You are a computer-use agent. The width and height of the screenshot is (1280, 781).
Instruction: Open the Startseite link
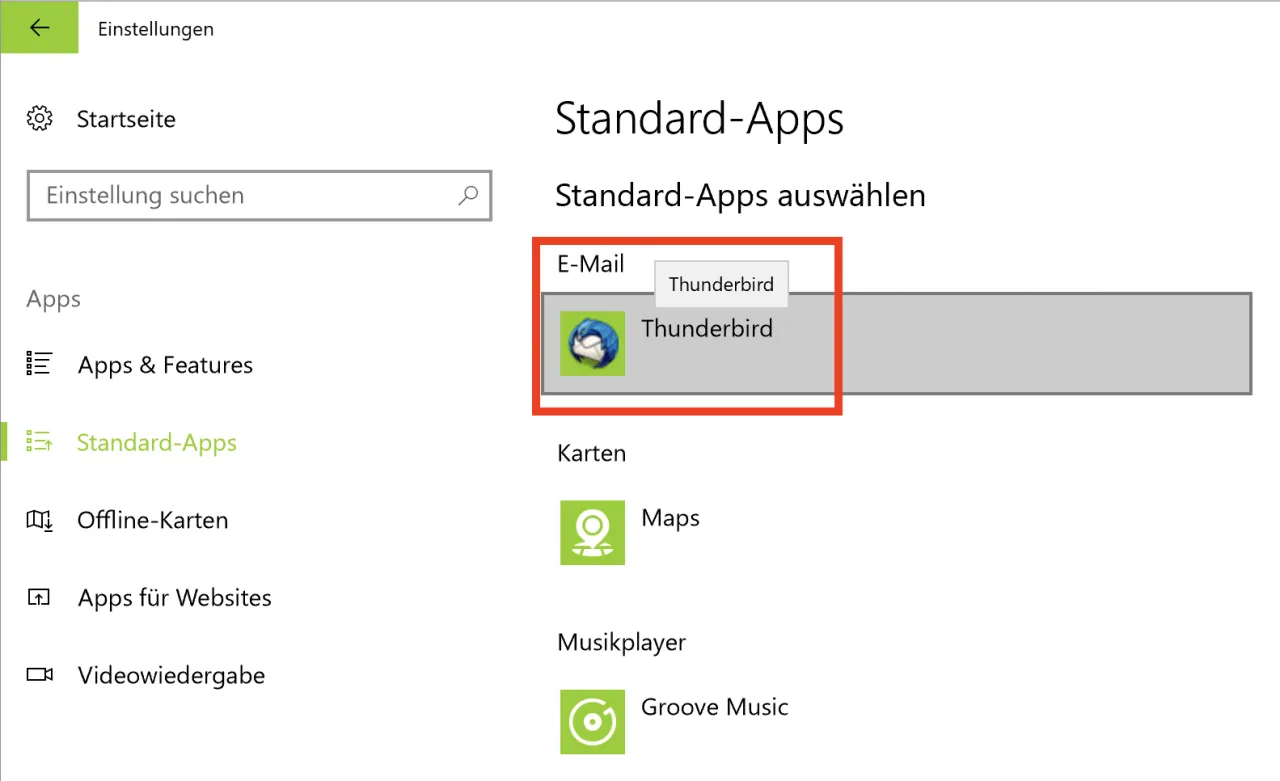pos(126,119)
